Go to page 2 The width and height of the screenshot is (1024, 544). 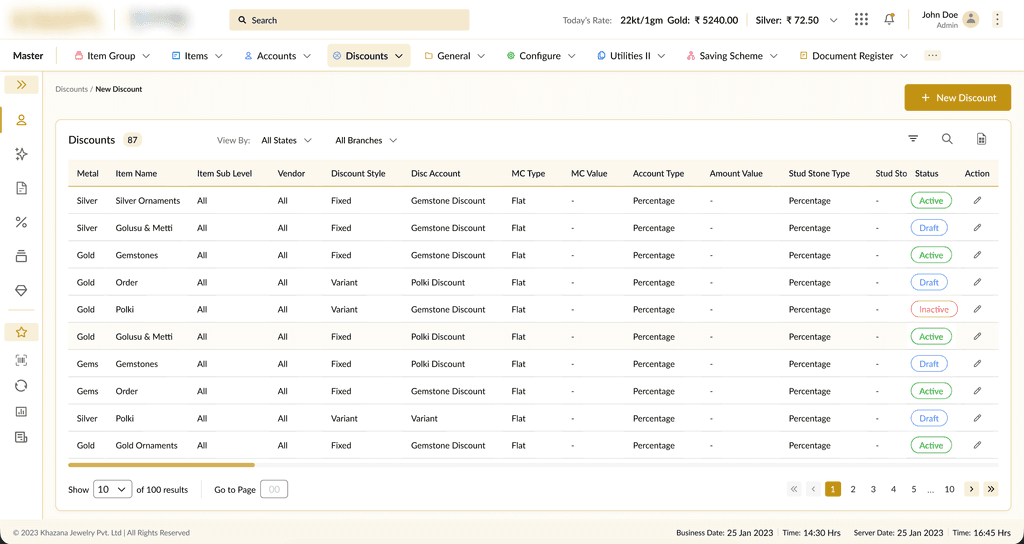[x=853, y=489]
